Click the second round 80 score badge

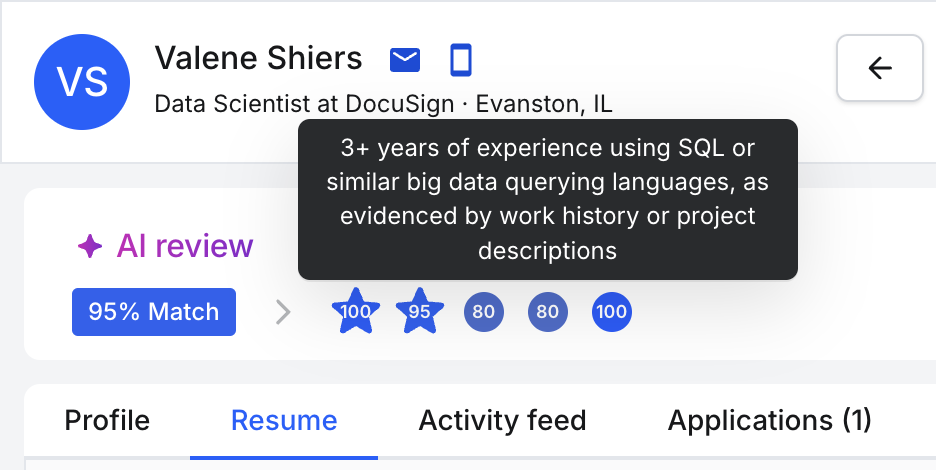[x=547, y=312]
